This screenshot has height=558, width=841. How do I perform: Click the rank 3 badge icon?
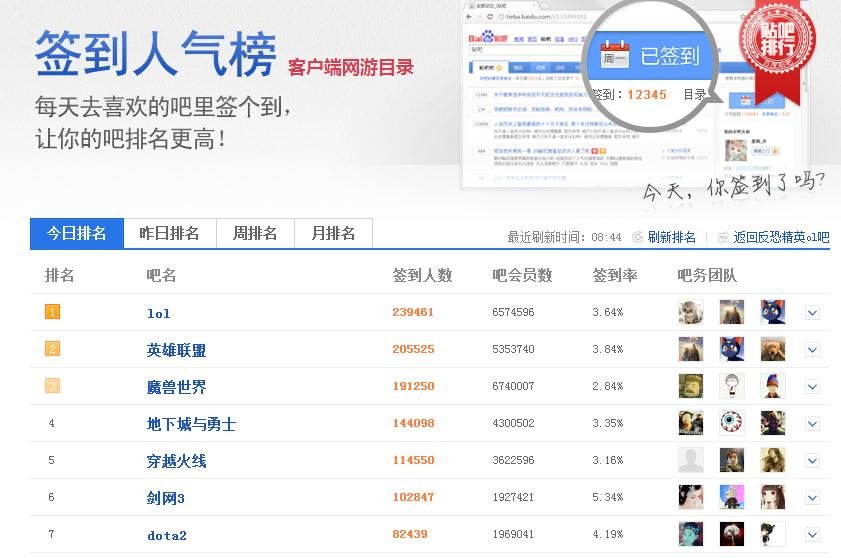point(52,386)
